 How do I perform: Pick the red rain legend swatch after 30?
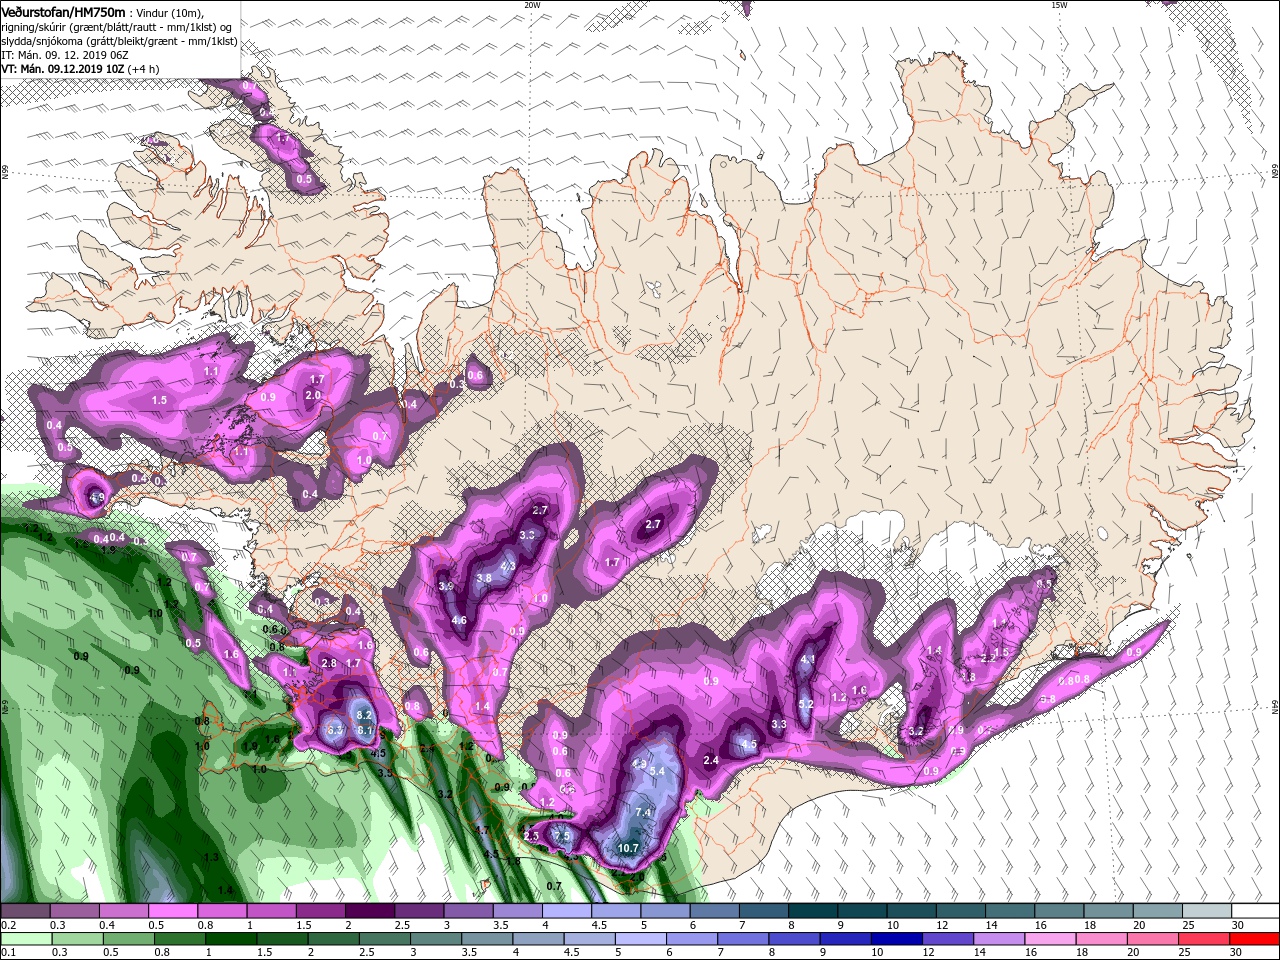(1253, 939)
